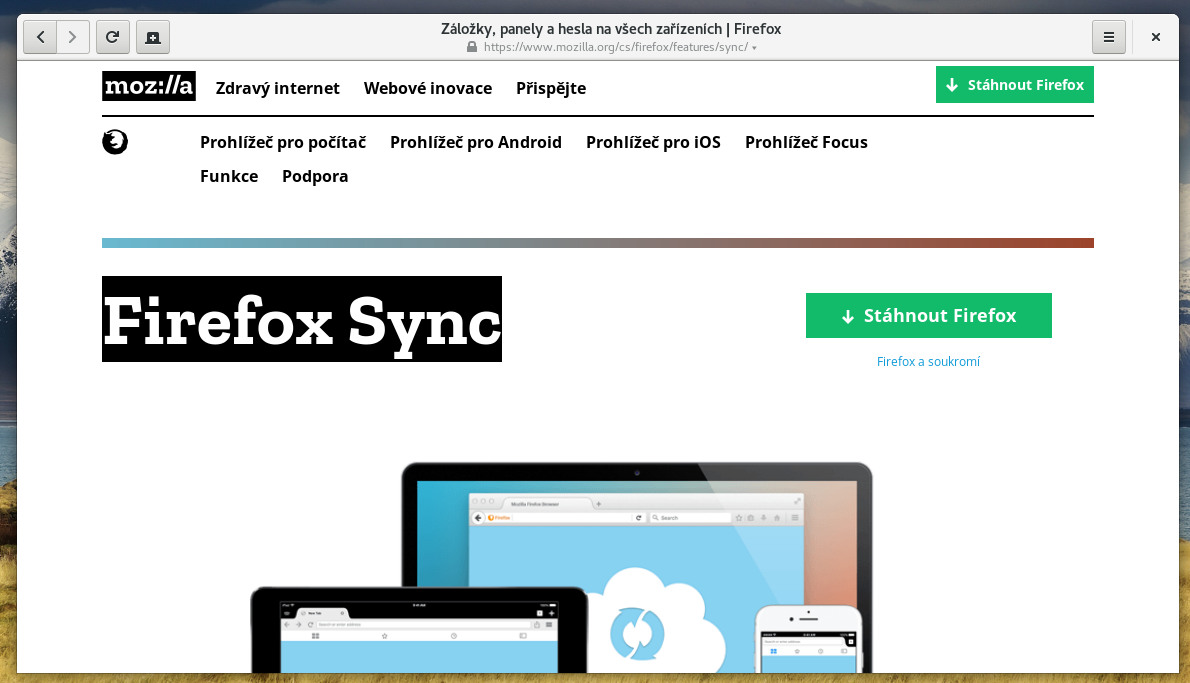Viewport: 1190px width, 683px height.
Task: Navigate to Prohlížeč pro iOS
Action: tap(653, 142)
